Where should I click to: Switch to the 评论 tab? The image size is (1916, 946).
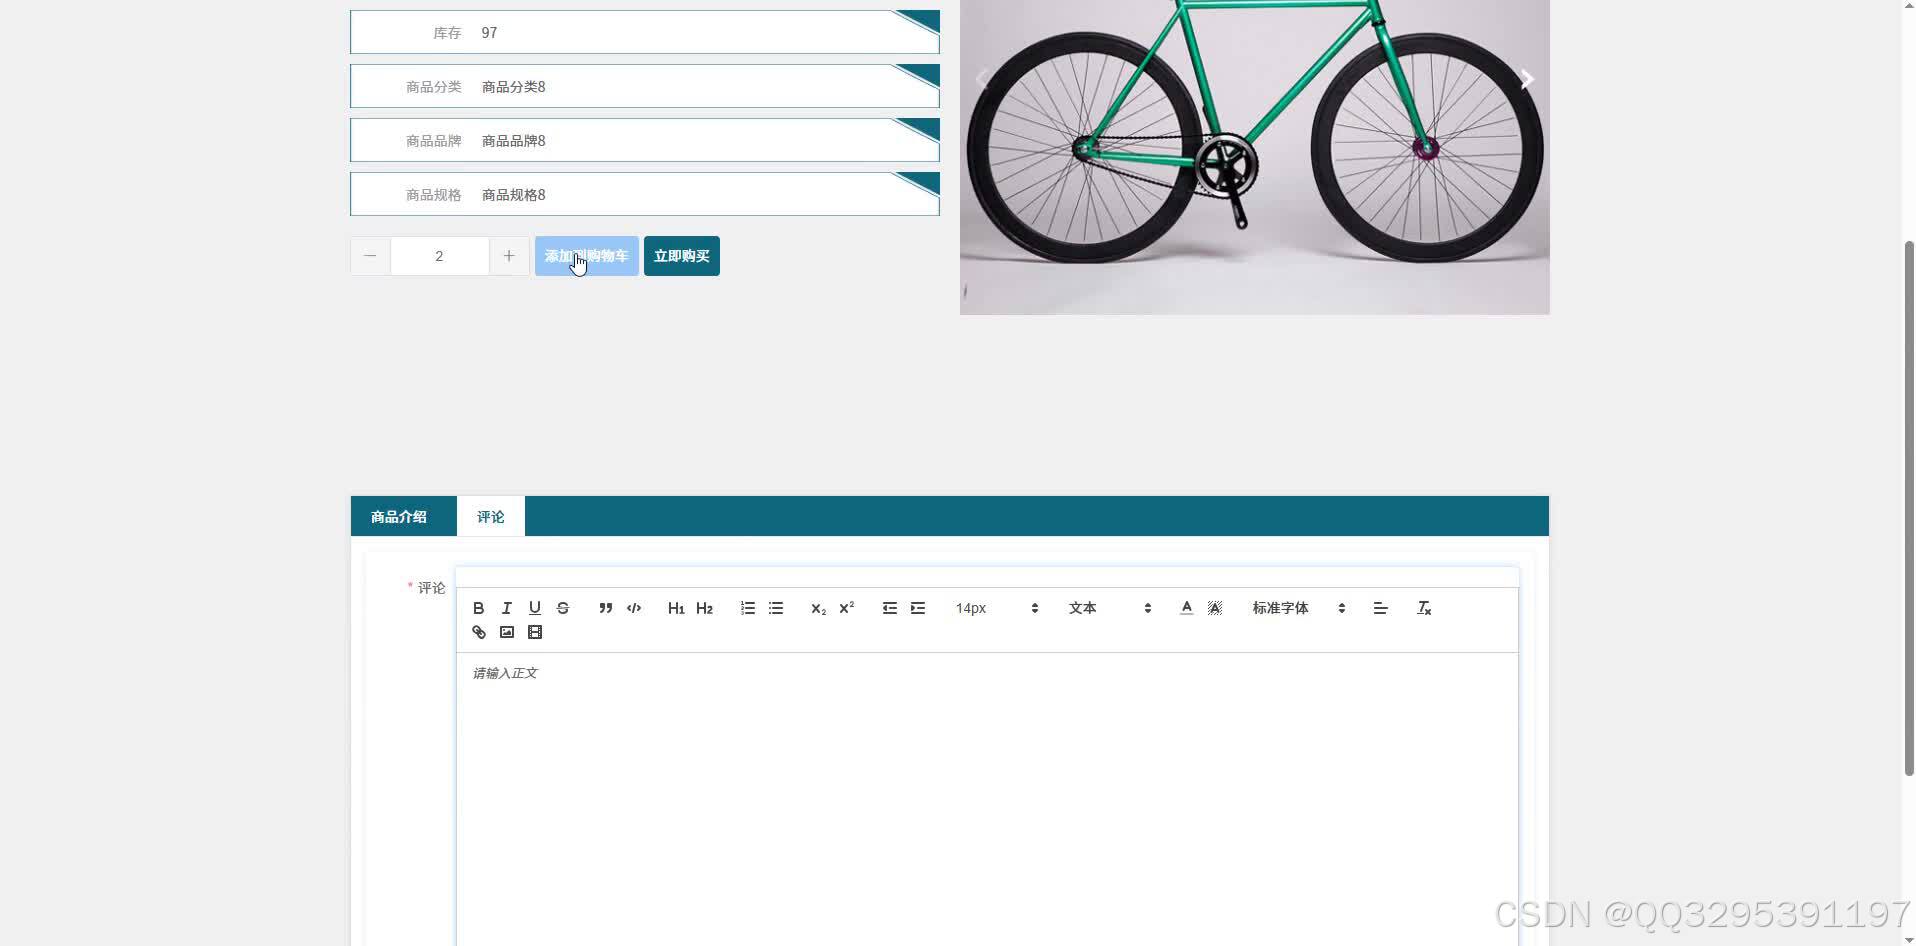[490, 516]
